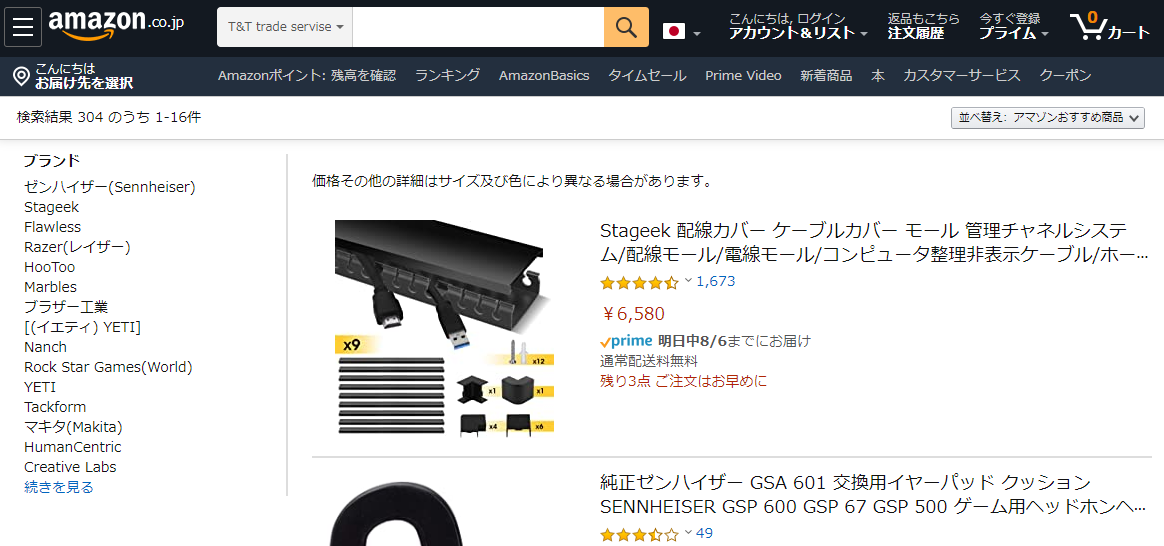Open Prime Video navigation link
Screen dimensions: 1164x546
pos(743,76)
